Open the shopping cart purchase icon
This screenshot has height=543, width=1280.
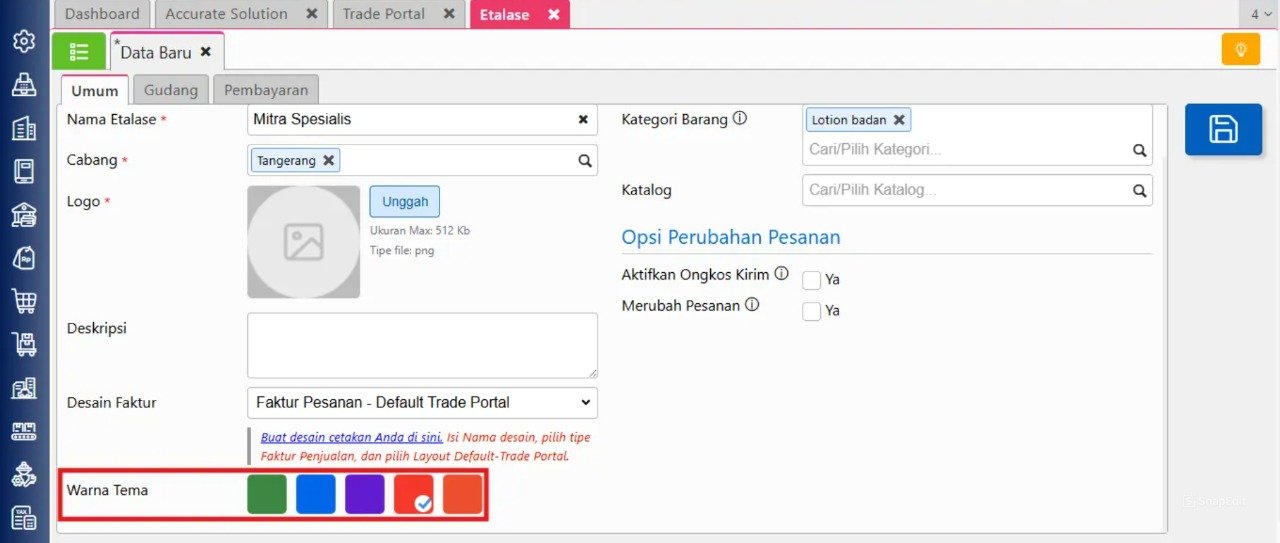click(x=24, y=300)
